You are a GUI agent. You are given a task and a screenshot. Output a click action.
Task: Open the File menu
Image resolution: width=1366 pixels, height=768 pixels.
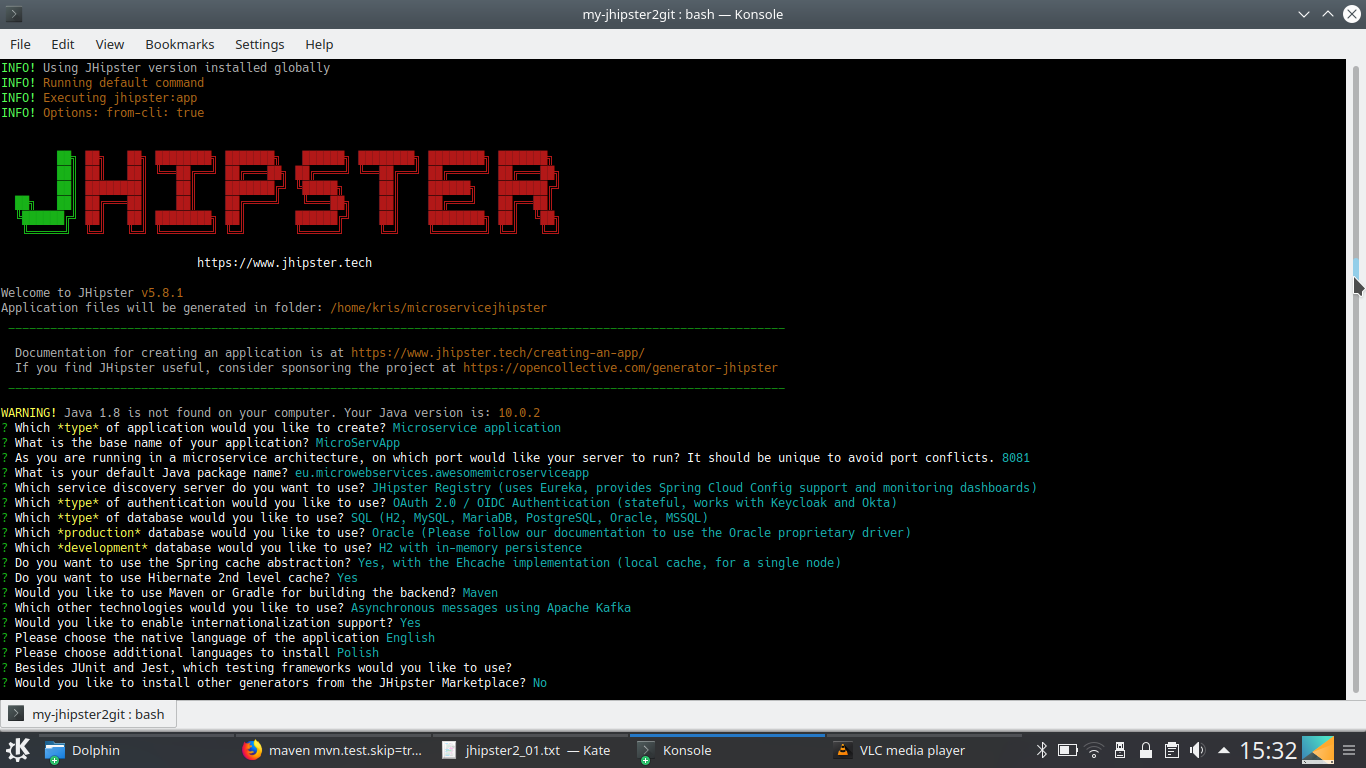pyautogui.click(x=20, y=44)
